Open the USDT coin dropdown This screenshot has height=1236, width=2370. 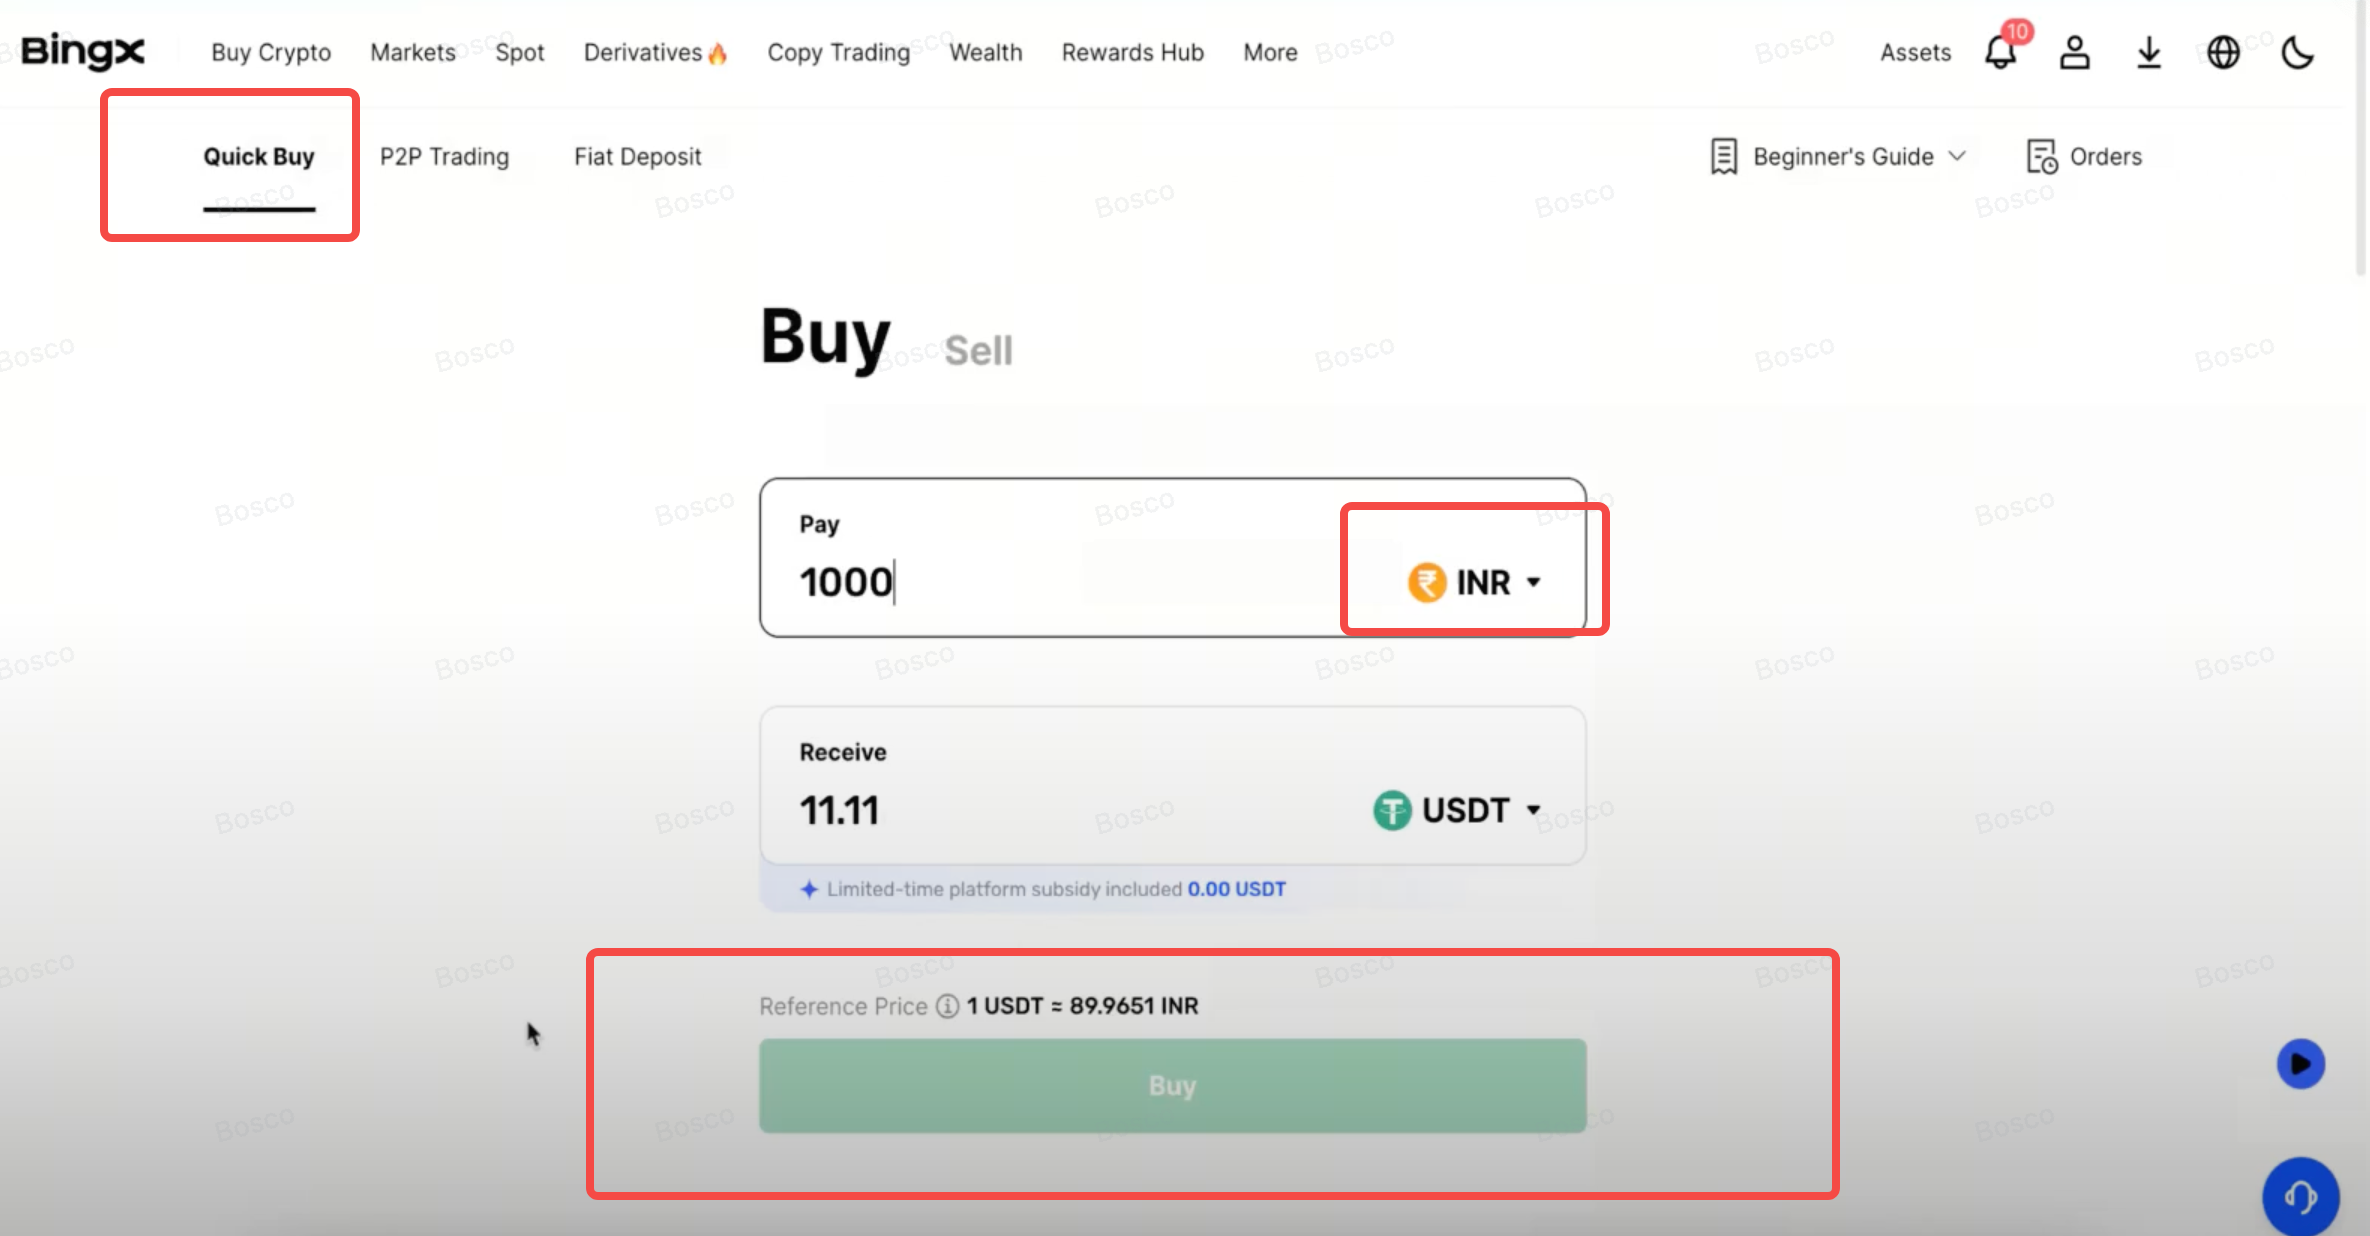point(1457,810)
